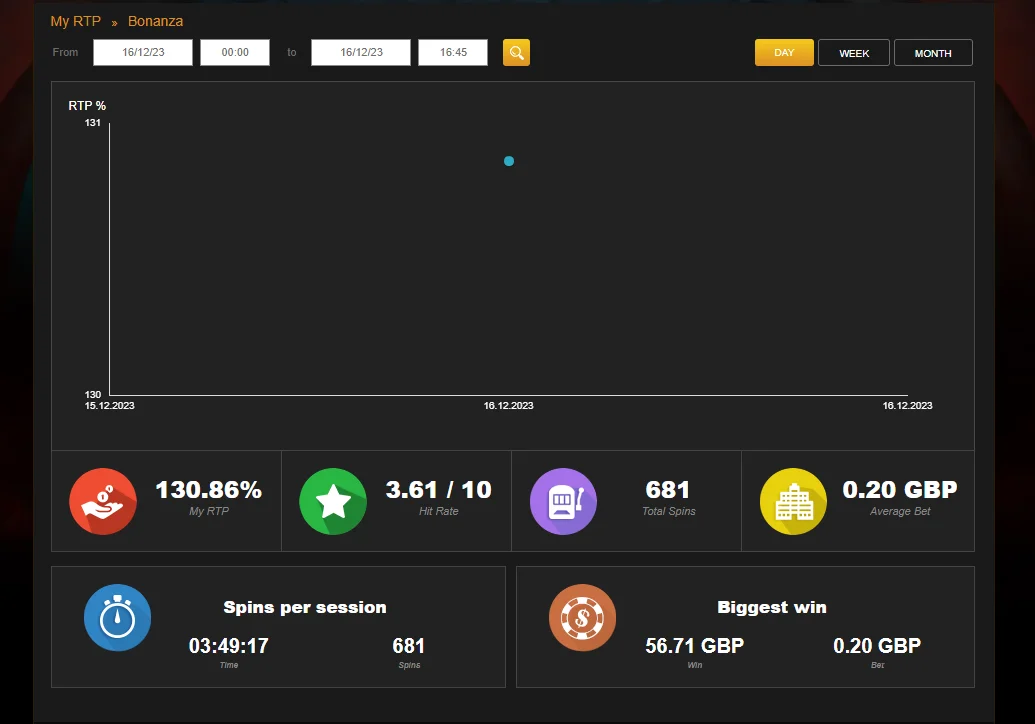Switch to the MONTH range tab
The image size is (1035, 724).
[x=933, y=53]
